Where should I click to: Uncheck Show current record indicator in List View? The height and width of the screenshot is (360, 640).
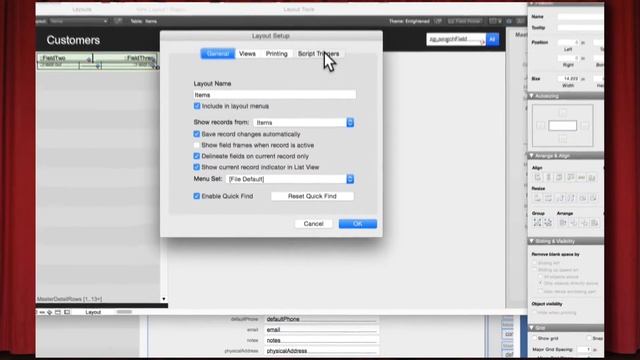pyautogui.click(x=197, y=167)
